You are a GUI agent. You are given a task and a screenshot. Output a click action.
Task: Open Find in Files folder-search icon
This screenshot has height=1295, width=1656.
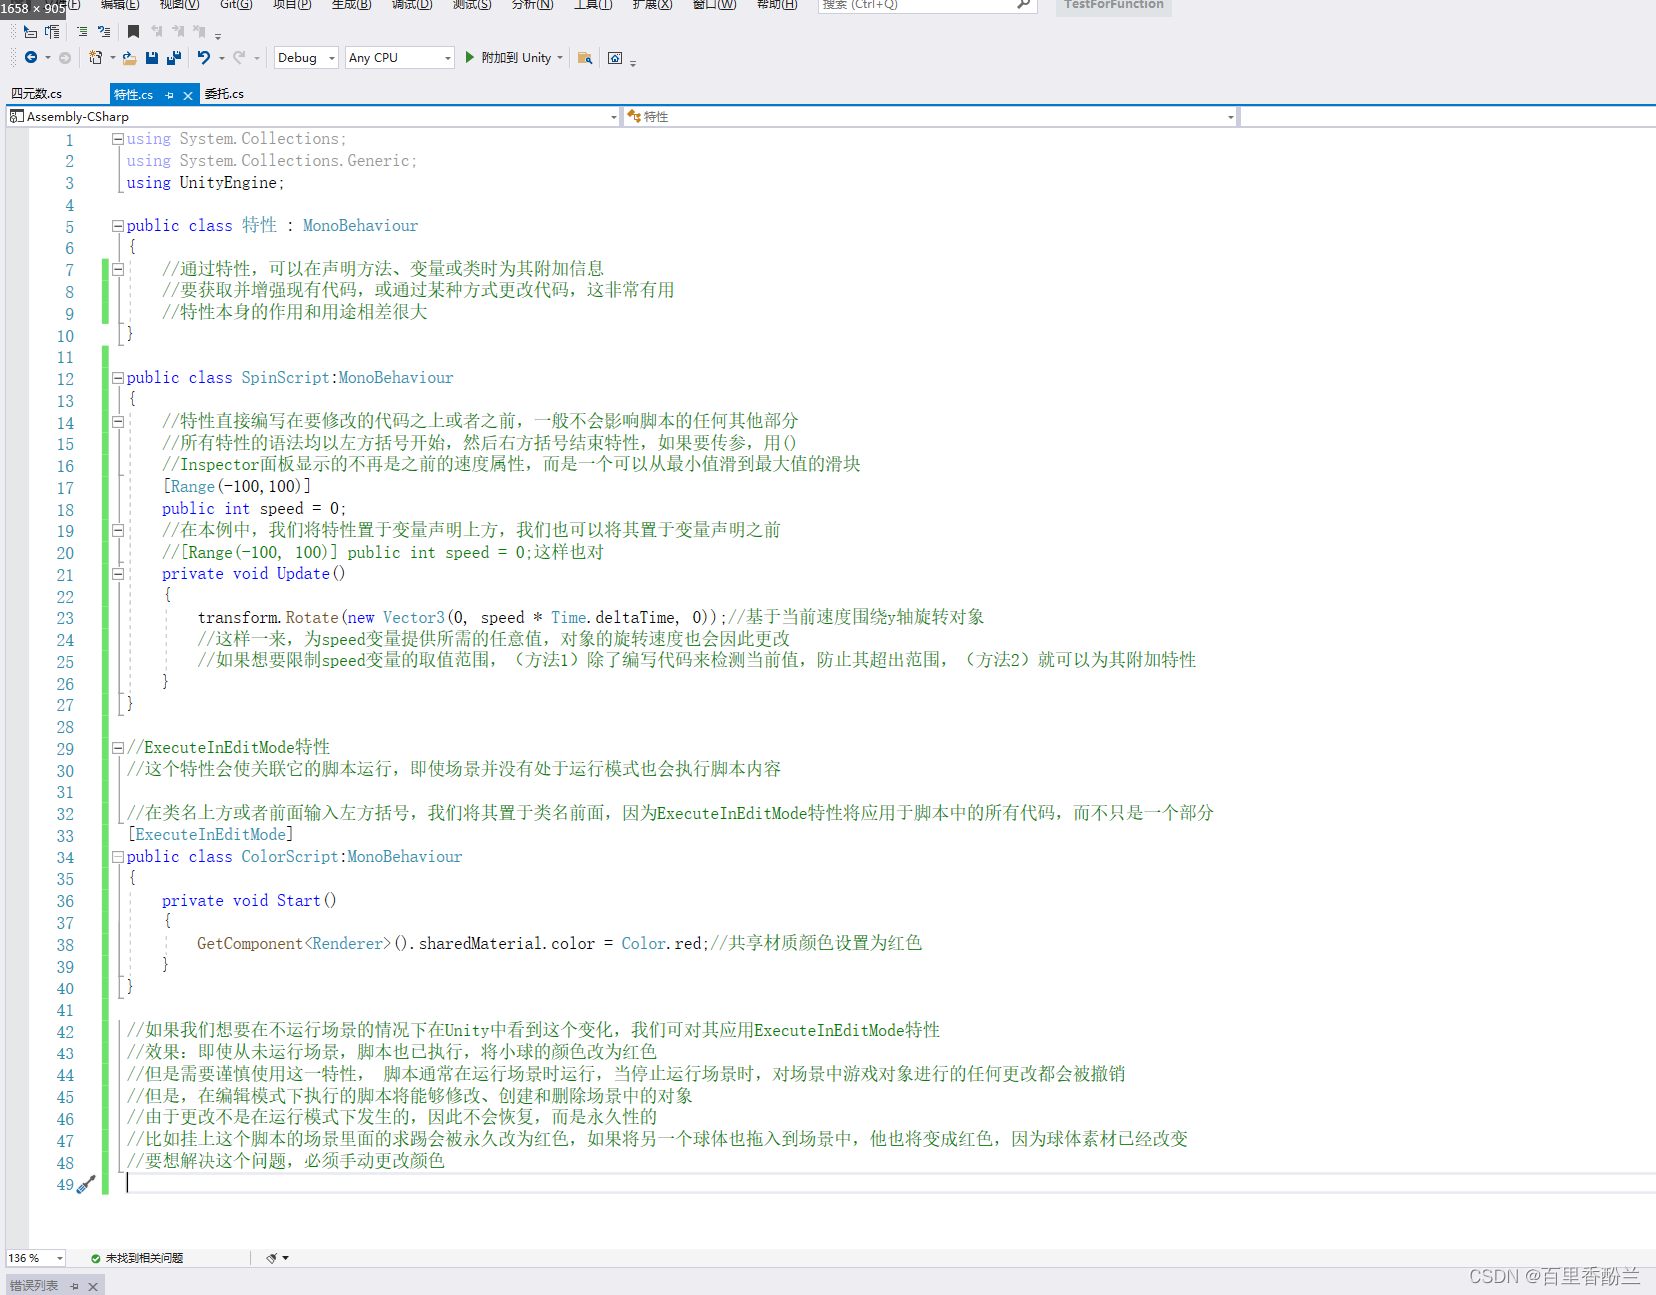[585, 58]
